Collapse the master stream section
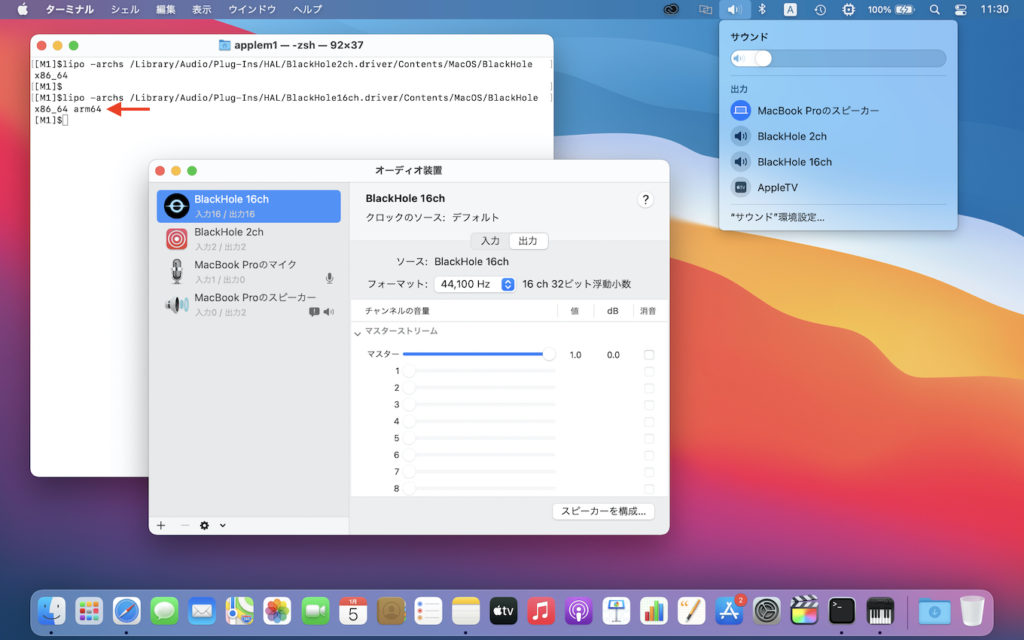Screen dimensions: 1024x640 (x=358, y=332)
